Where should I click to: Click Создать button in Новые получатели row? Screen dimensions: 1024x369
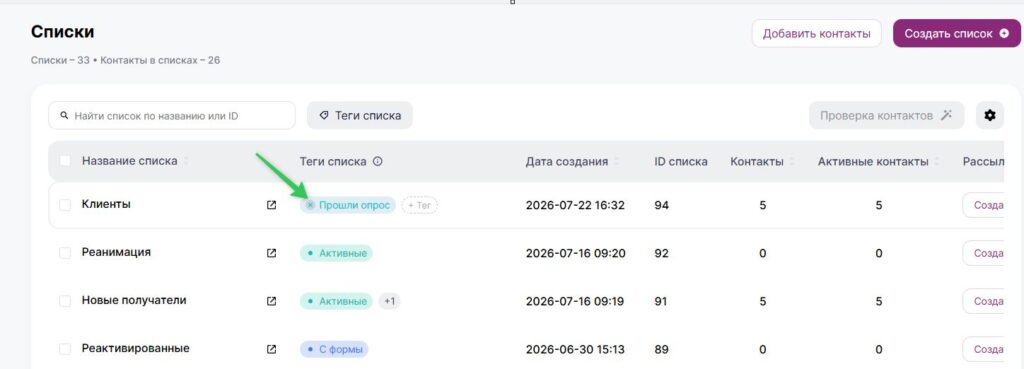tap(984, 301)
